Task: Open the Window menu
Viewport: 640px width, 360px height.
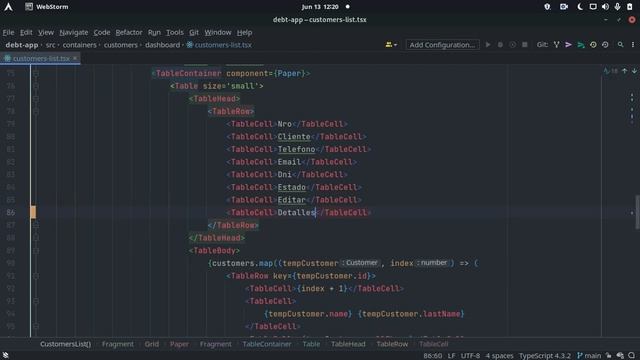Action: 218,32
